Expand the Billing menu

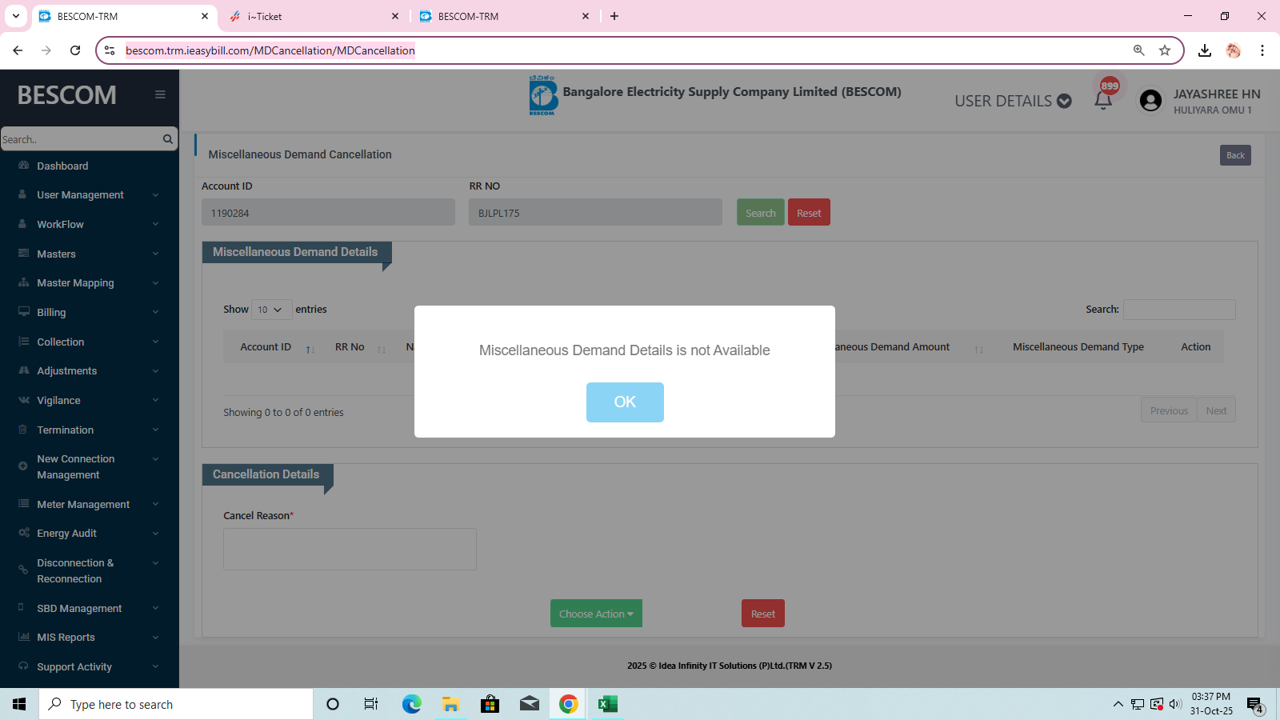[x=89, y=312]
